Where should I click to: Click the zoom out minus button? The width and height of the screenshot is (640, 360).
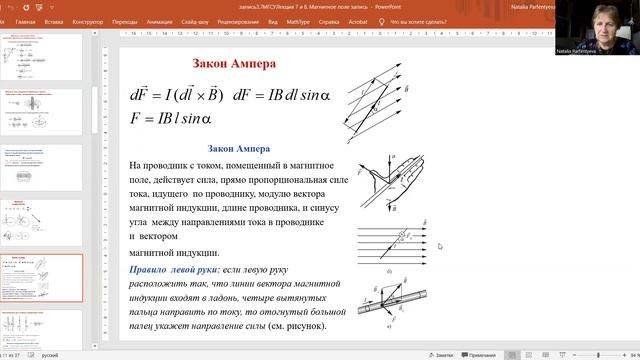[574, 356]
